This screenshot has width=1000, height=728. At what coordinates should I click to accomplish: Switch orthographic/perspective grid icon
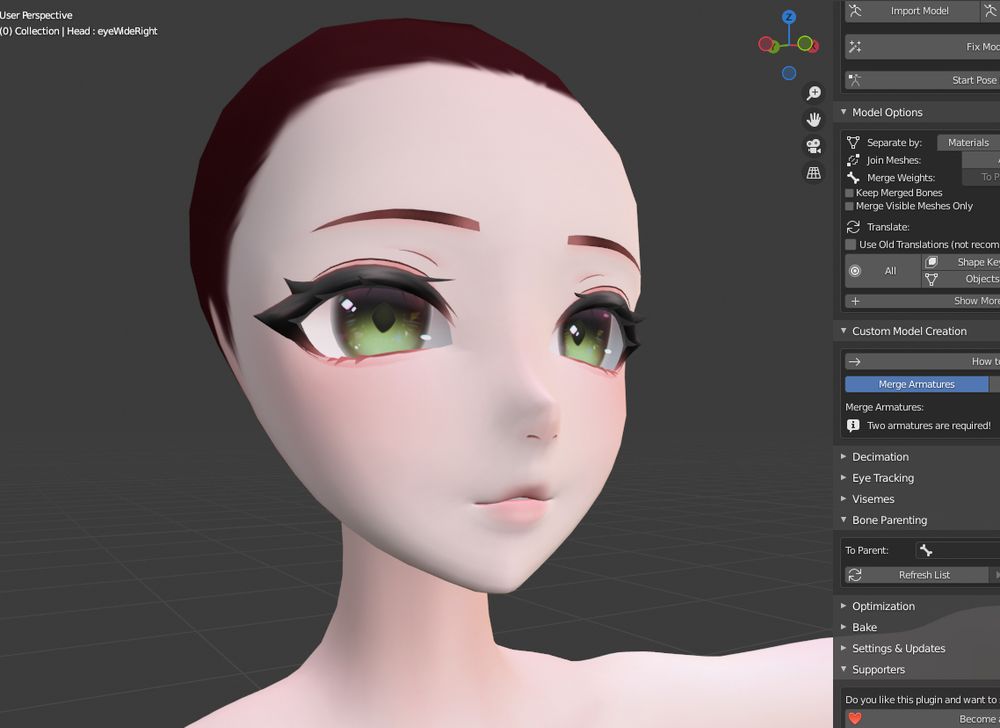[814, 173]
